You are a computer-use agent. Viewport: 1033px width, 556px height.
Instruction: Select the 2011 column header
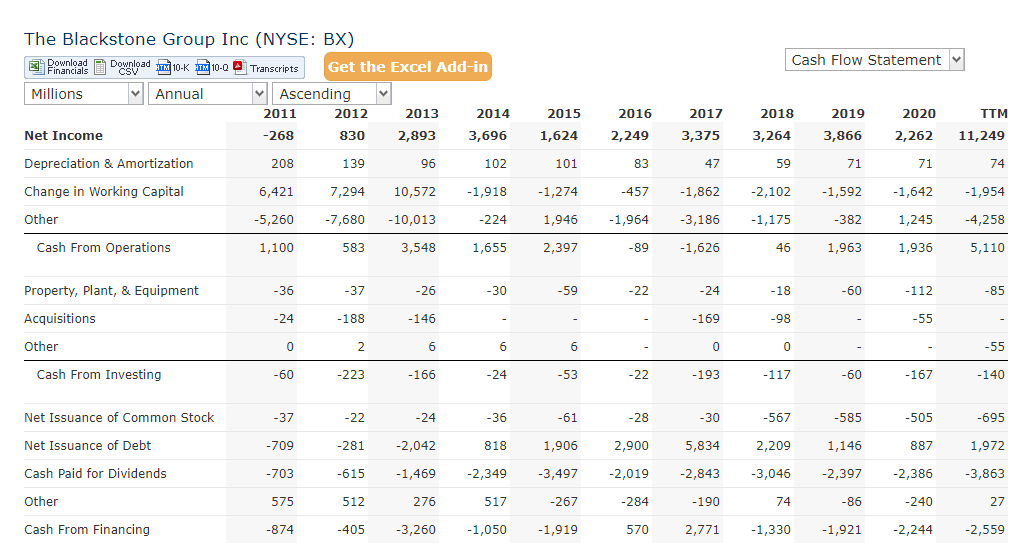pos(280,113)
